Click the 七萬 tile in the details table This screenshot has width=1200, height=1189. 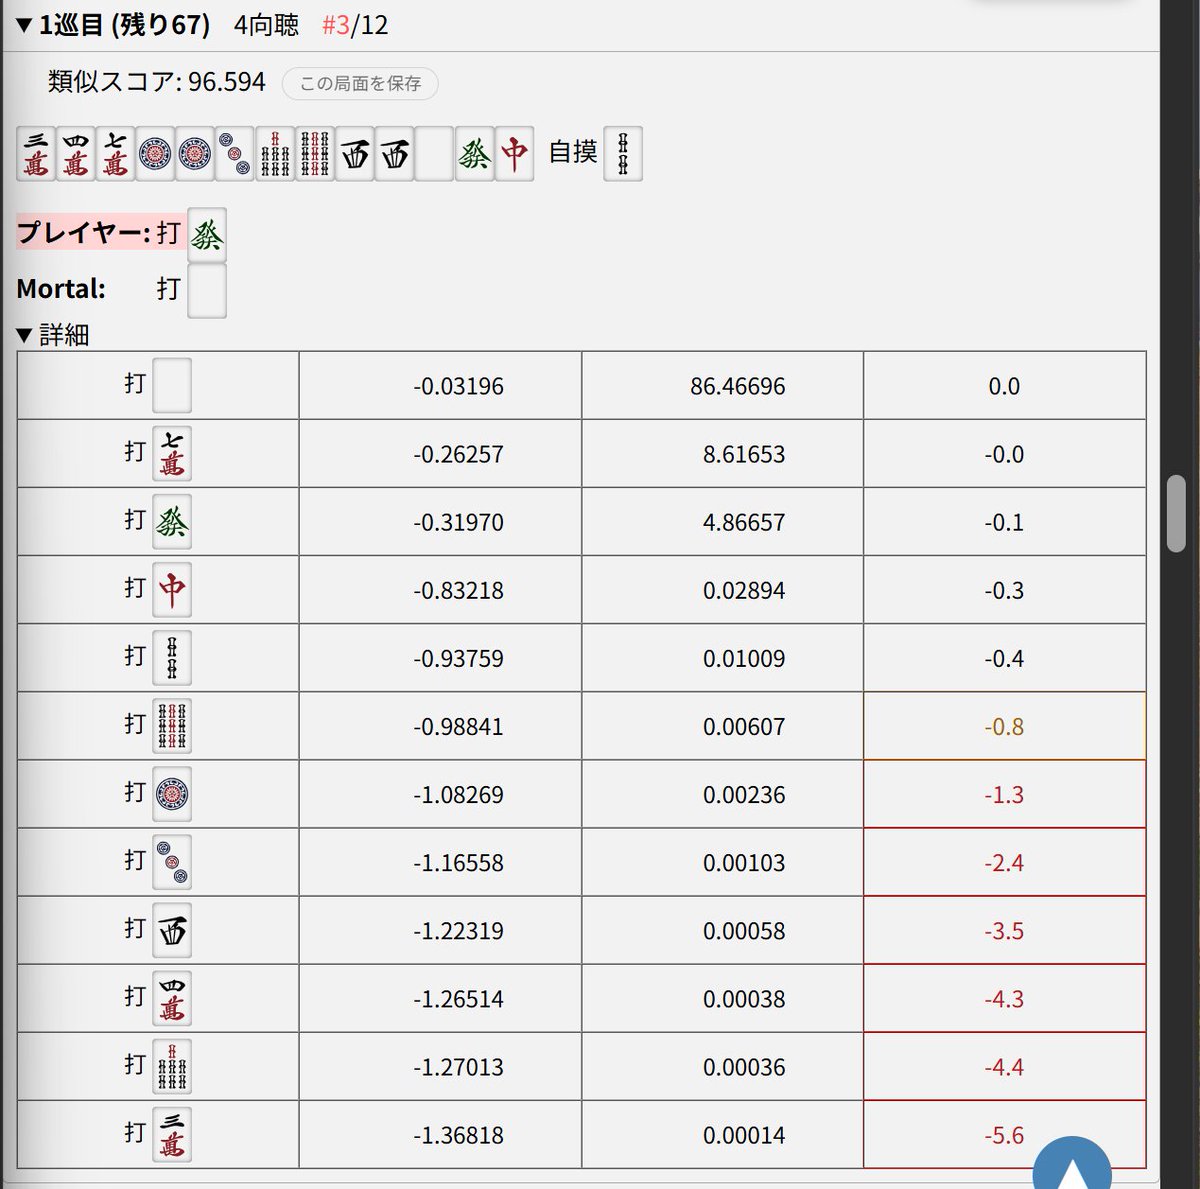pyautogui.click(x=172, y=454)
